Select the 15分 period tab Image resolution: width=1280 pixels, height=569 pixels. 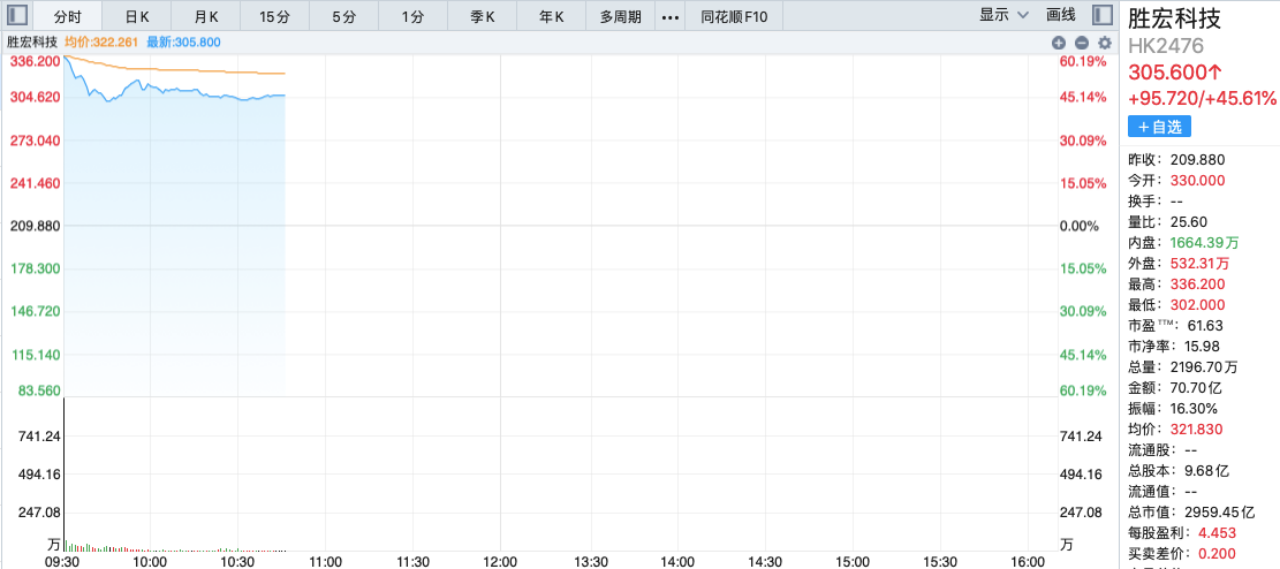coord(274,16)
